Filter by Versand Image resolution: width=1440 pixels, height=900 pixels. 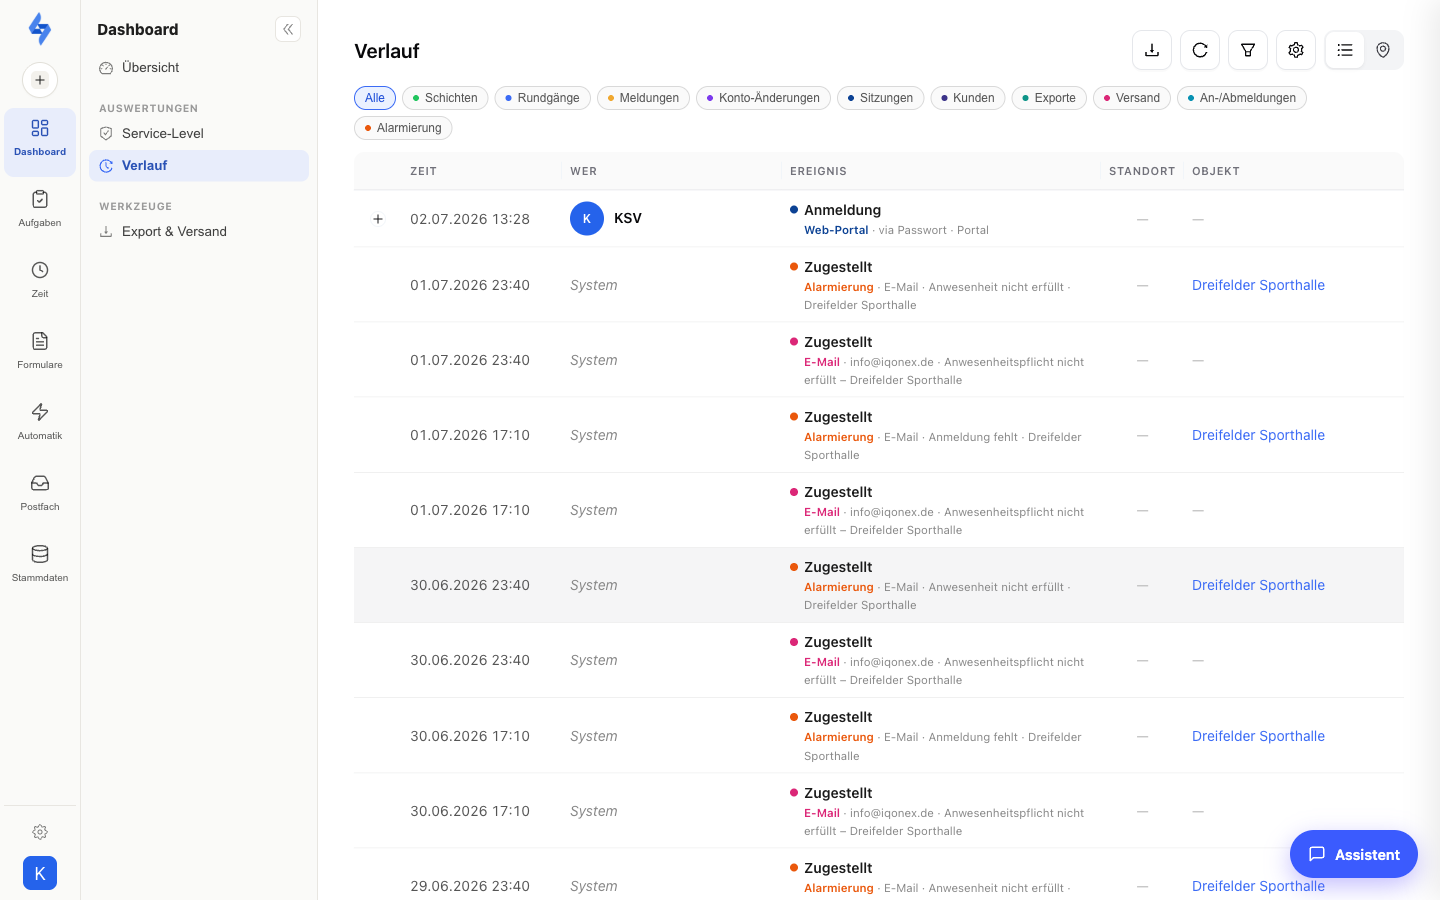(x=1132, y=98)
